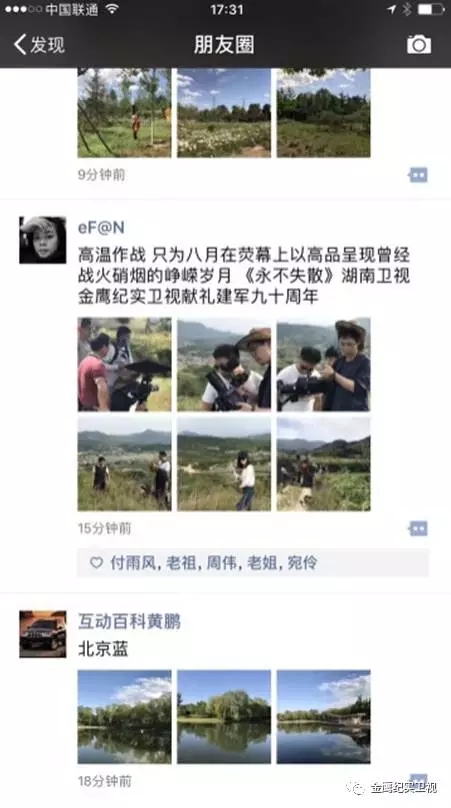451x808 pixels.
Task: Open comment menu on the 18分钟前 post
Action: (x=419, y=779)
